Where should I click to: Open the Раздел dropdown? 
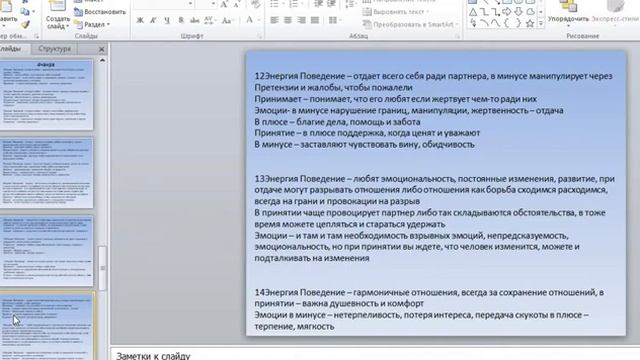tap(92, 24)
